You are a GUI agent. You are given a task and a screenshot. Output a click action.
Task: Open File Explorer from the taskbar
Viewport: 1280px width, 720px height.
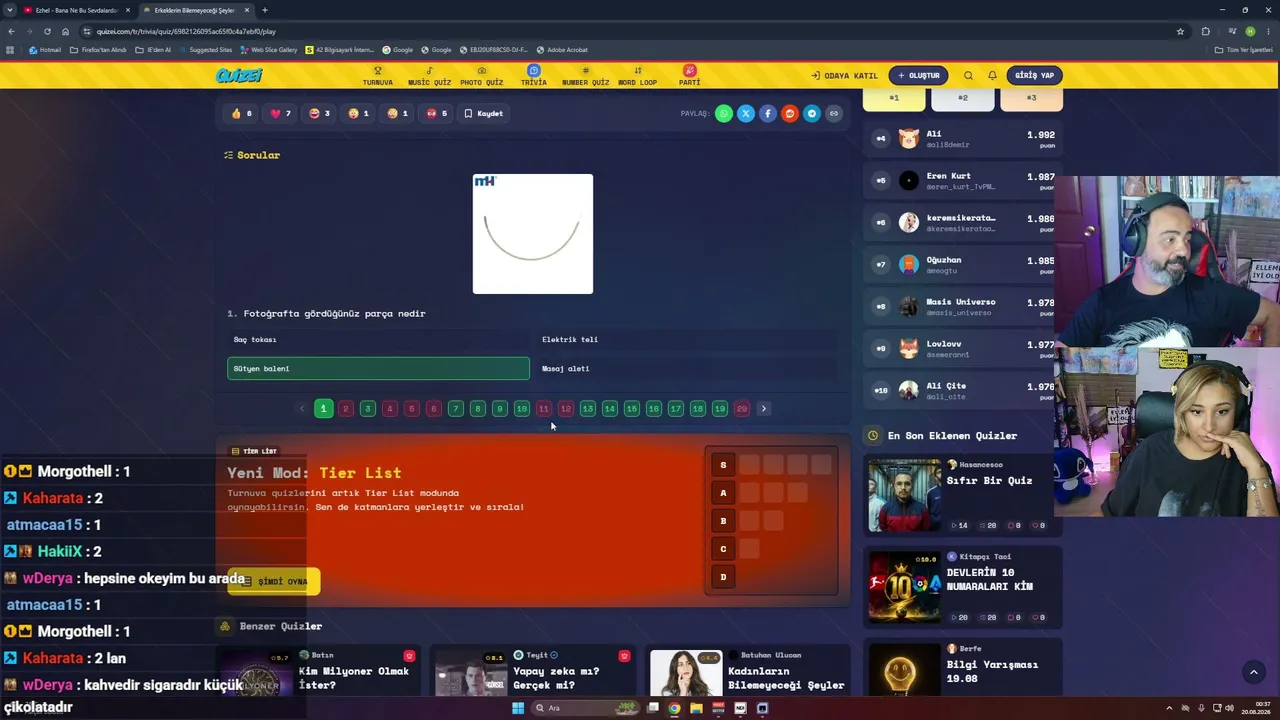coord(696,708)
